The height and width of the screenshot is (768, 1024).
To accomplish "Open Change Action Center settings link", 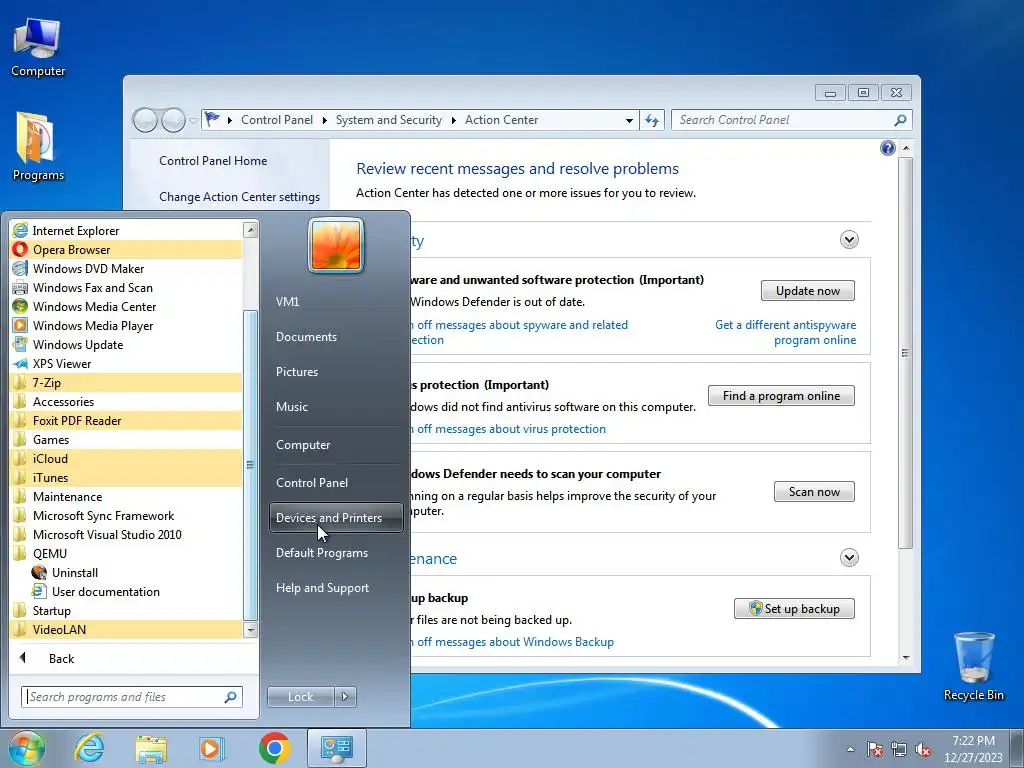I will click(240, 197).
